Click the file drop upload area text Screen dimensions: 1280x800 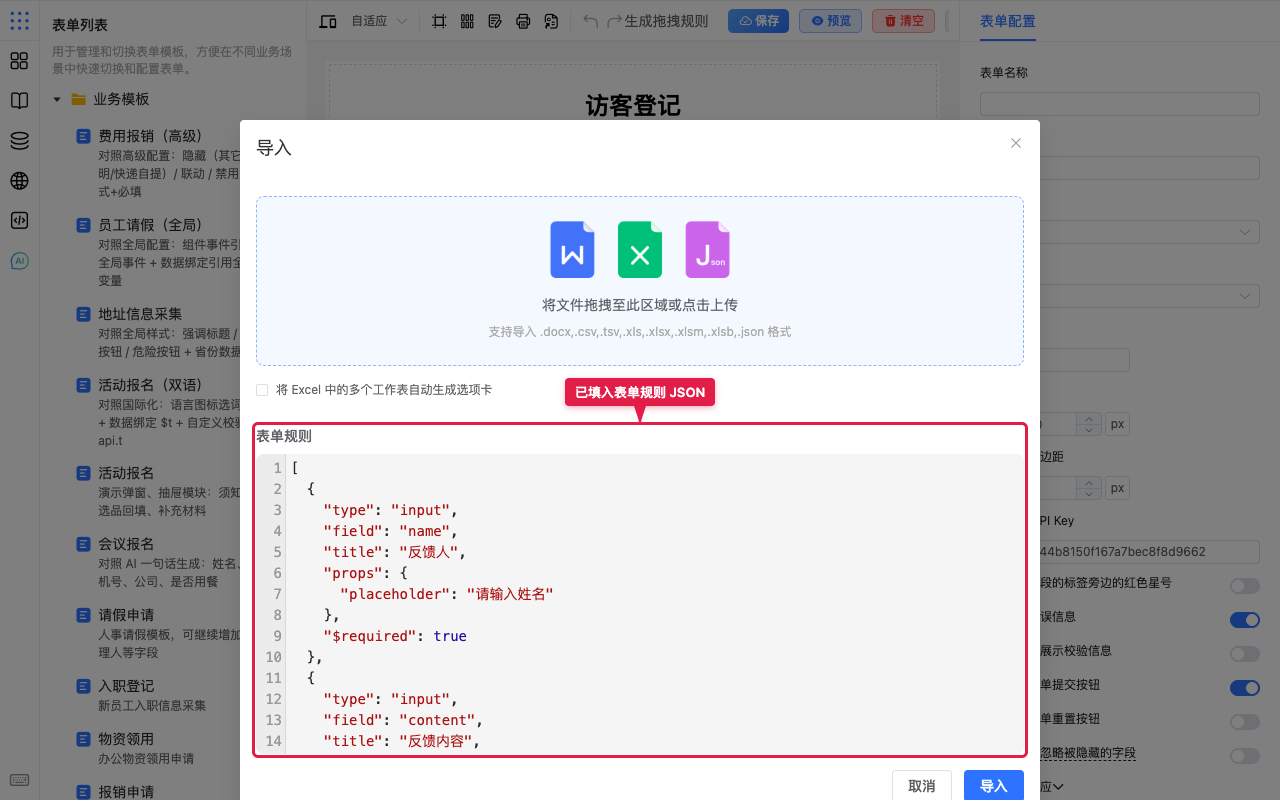(640, 305)
